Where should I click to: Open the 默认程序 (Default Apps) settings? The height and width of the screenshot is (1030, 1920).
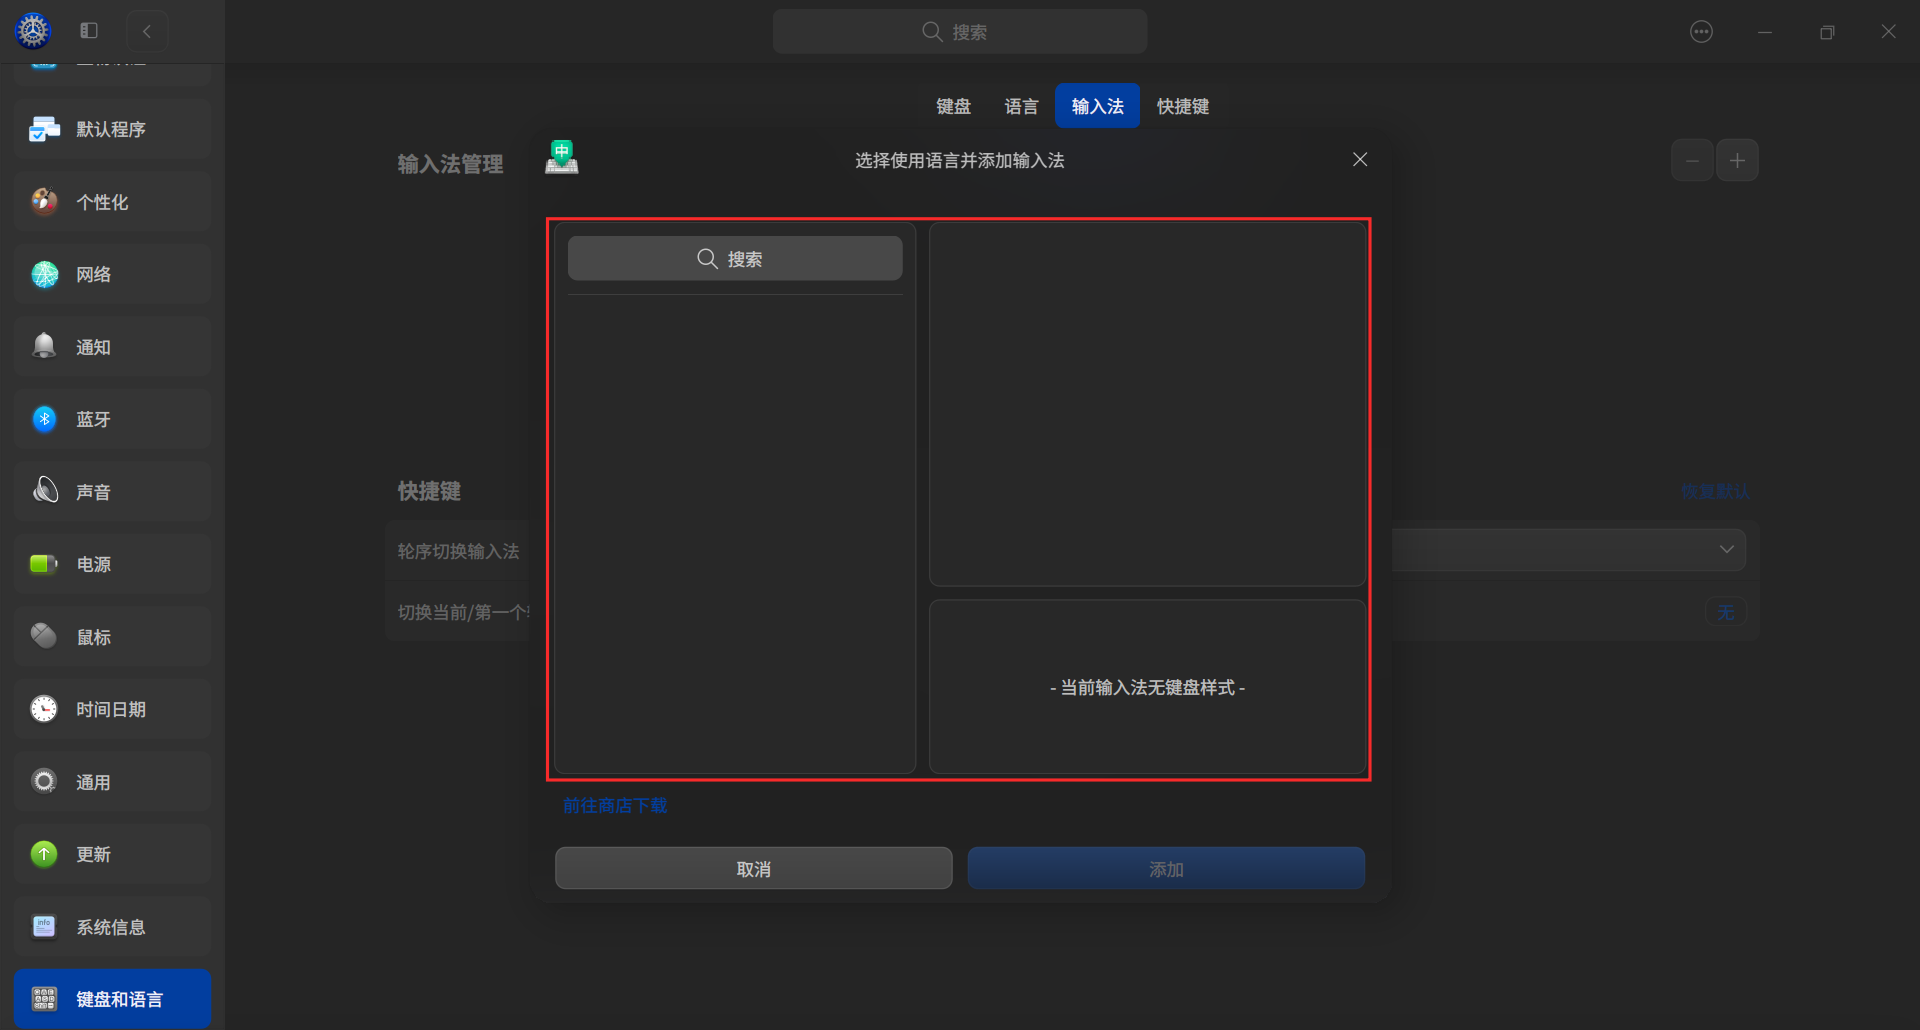(x=110, y=129)
